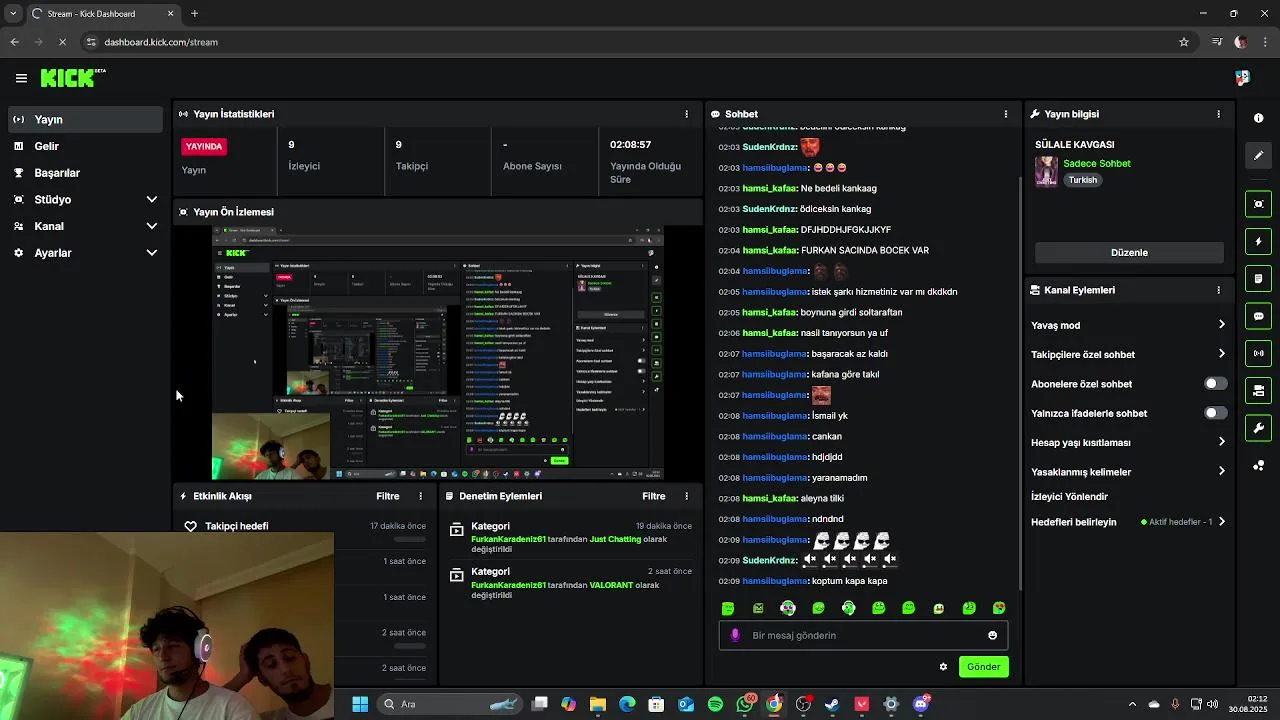Viewport: 1280px width, 720px height.
Task: Open Denetim Eylemleri three-dot menu
Action: [x=686, y=496]
